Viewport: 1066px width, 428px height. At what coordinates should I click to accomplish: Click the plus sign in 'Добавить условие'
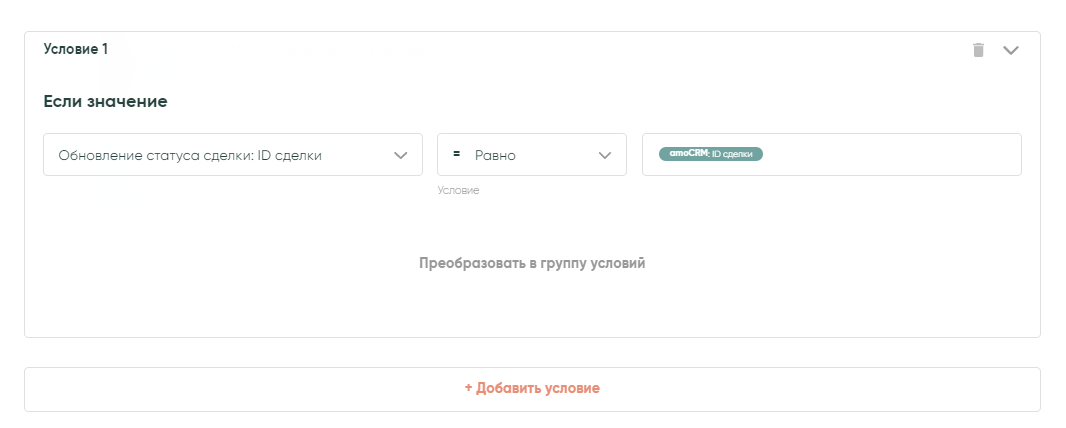(468, 388)
